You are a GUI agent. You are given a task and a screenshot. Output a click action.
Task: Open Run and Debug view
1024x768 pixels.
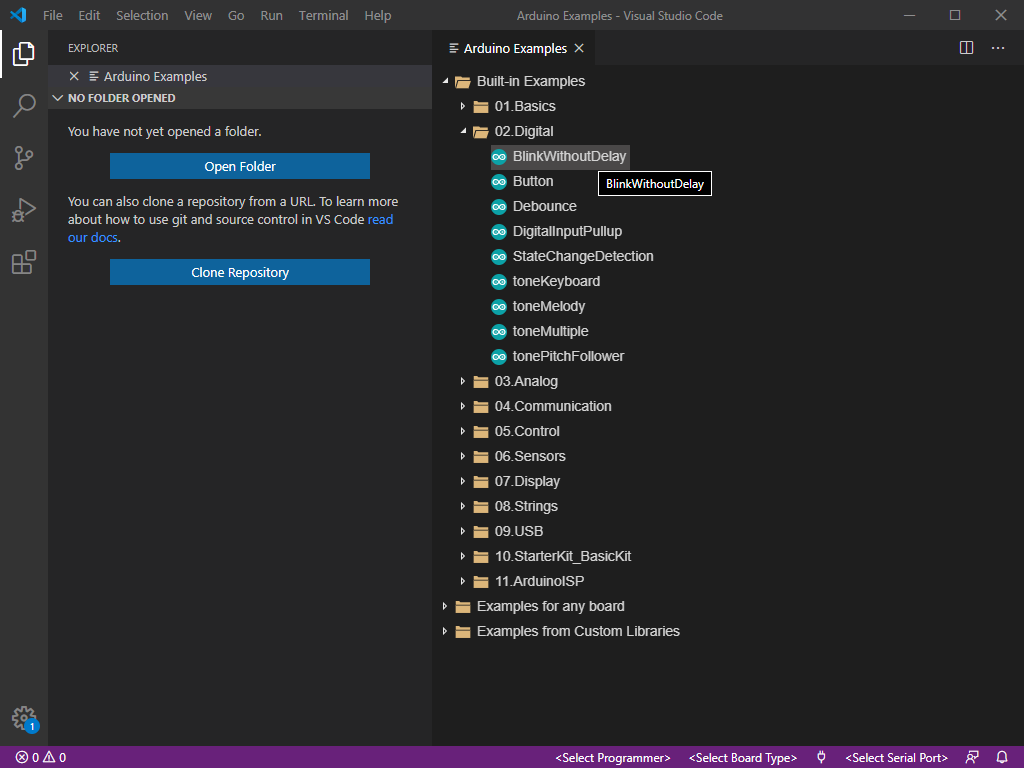(x=24, y=210)
